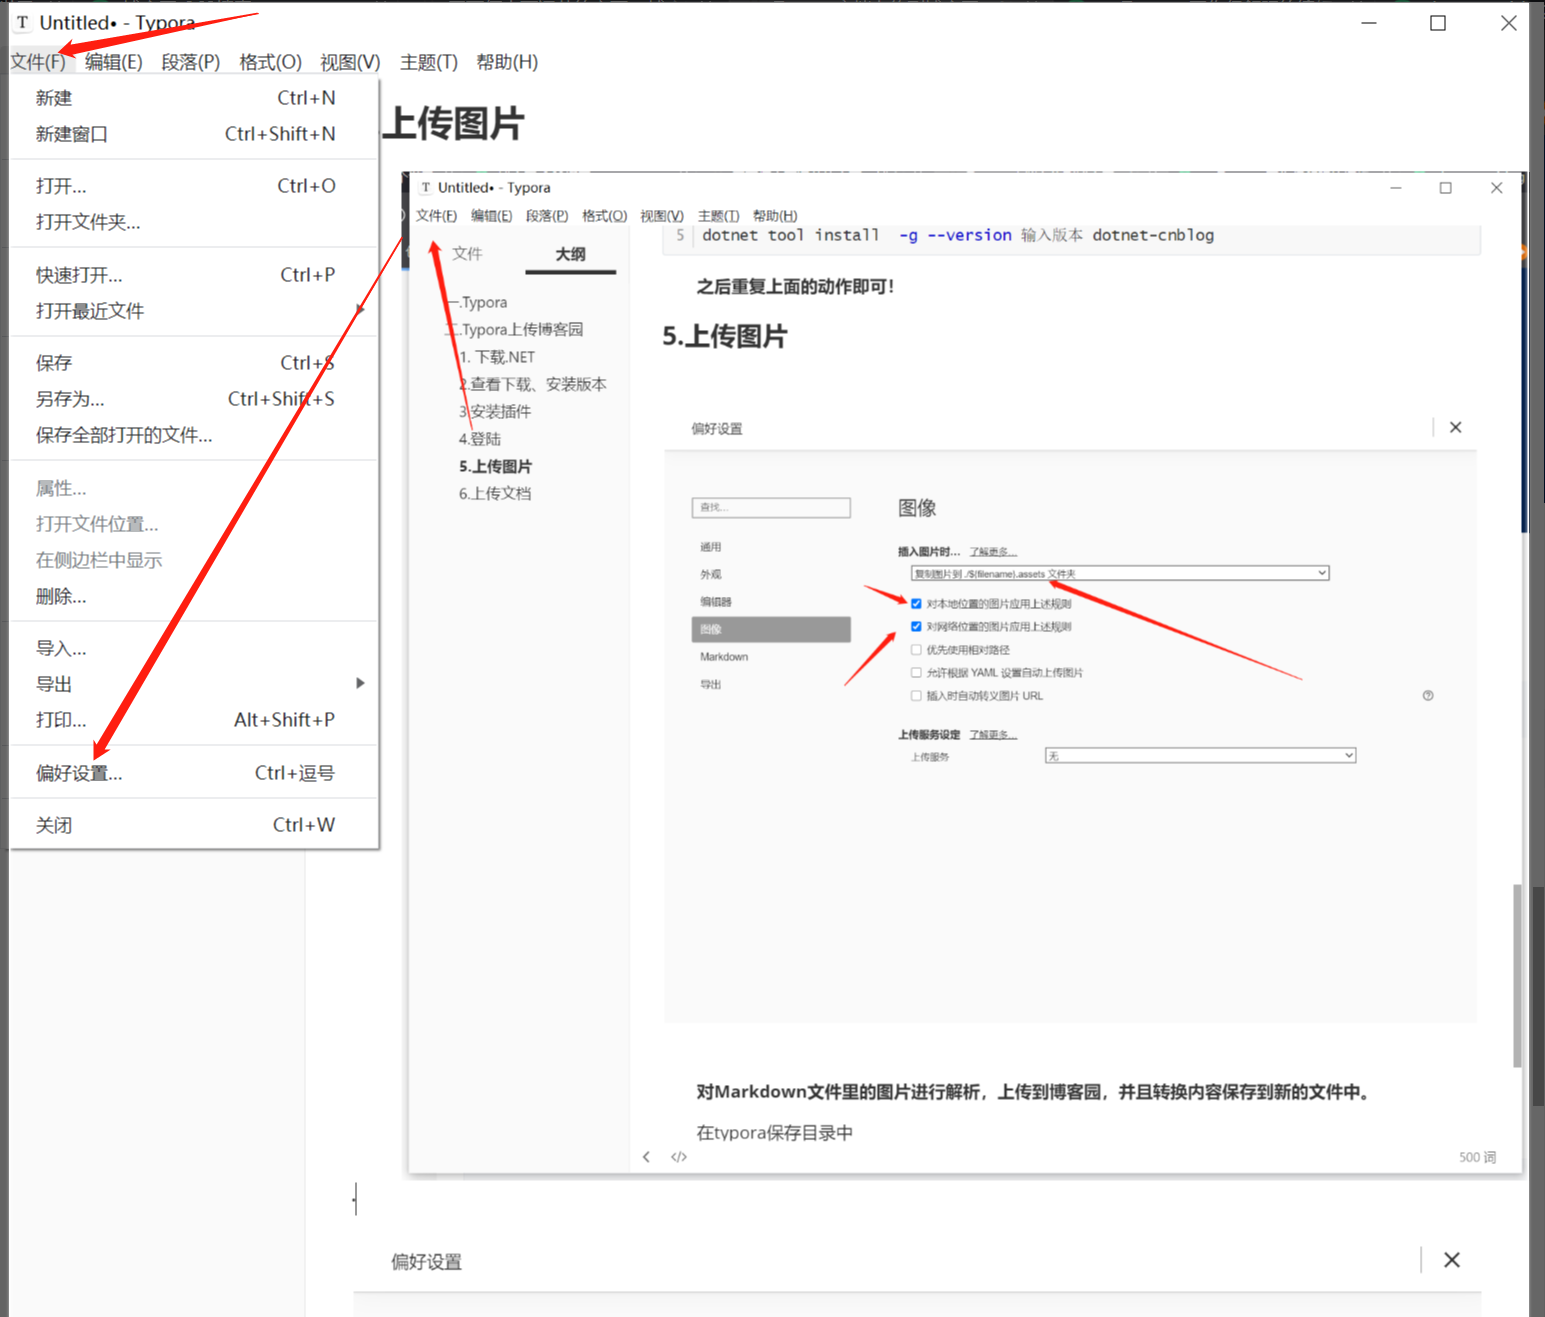Image resolution: width=1545 pixels, height=1317 pixels.
Task: Enable 允许根据 YAML 设置自动上传图片 checkbox
Action: (916, 673)
